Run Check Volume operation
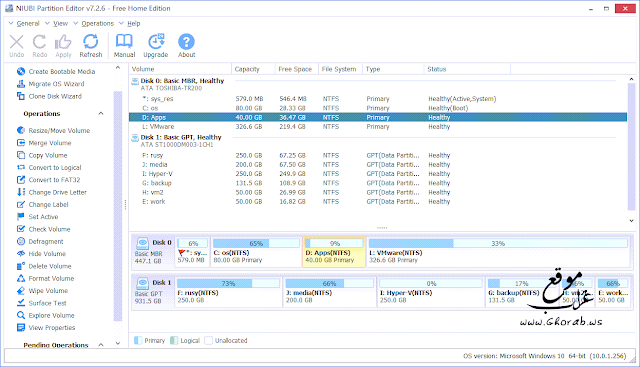Image resolution: width=640 pixels, height=367 pixels. pos(44,229)
